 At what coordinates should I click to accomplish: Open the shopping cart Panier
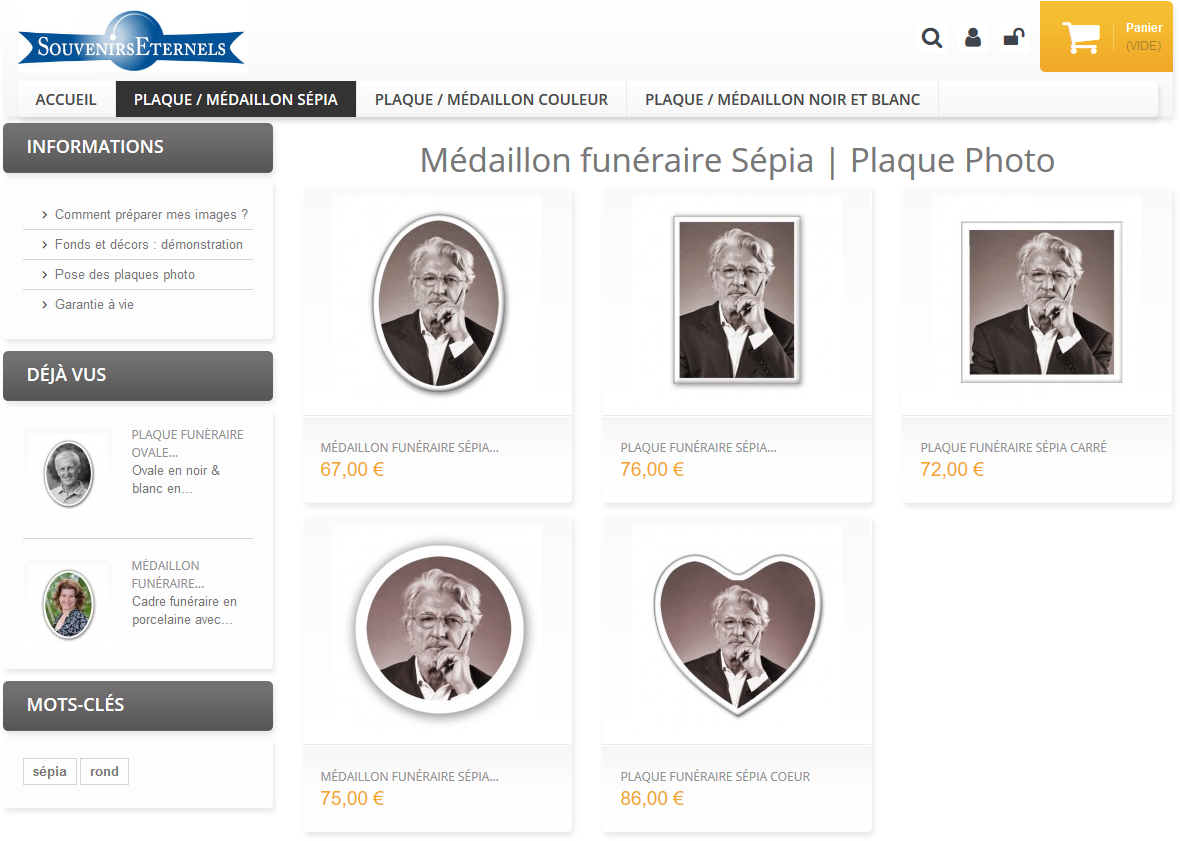[1106, 37]
